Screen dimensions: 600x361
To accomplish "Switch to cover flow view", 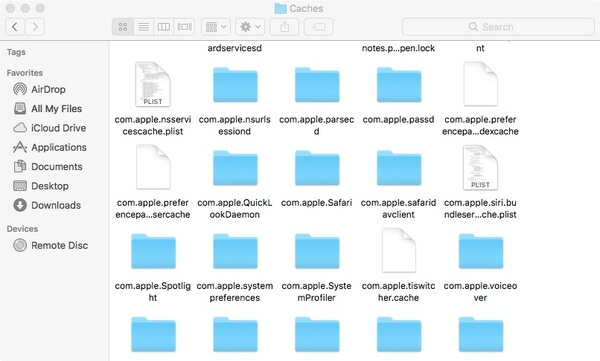I will click(x=184, y=27).
